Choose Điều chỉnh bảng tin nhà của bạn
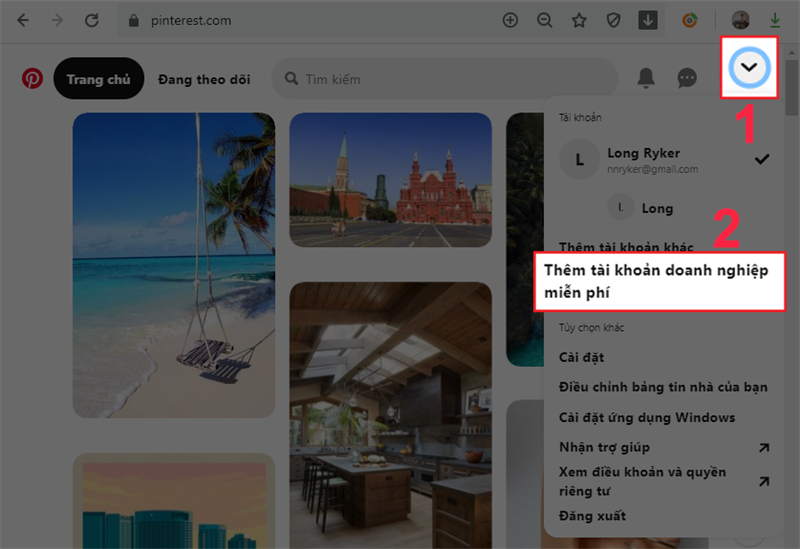The height and width of the screenshot is (549, 800). coord(663,387)
